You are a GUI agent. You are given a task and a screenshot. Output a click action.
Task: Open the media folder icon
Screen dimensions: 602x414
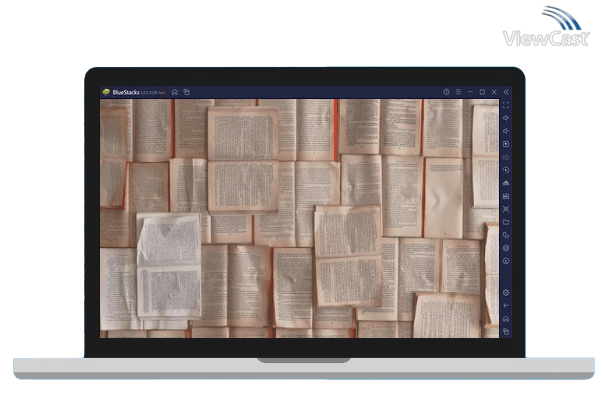(506, 222)
